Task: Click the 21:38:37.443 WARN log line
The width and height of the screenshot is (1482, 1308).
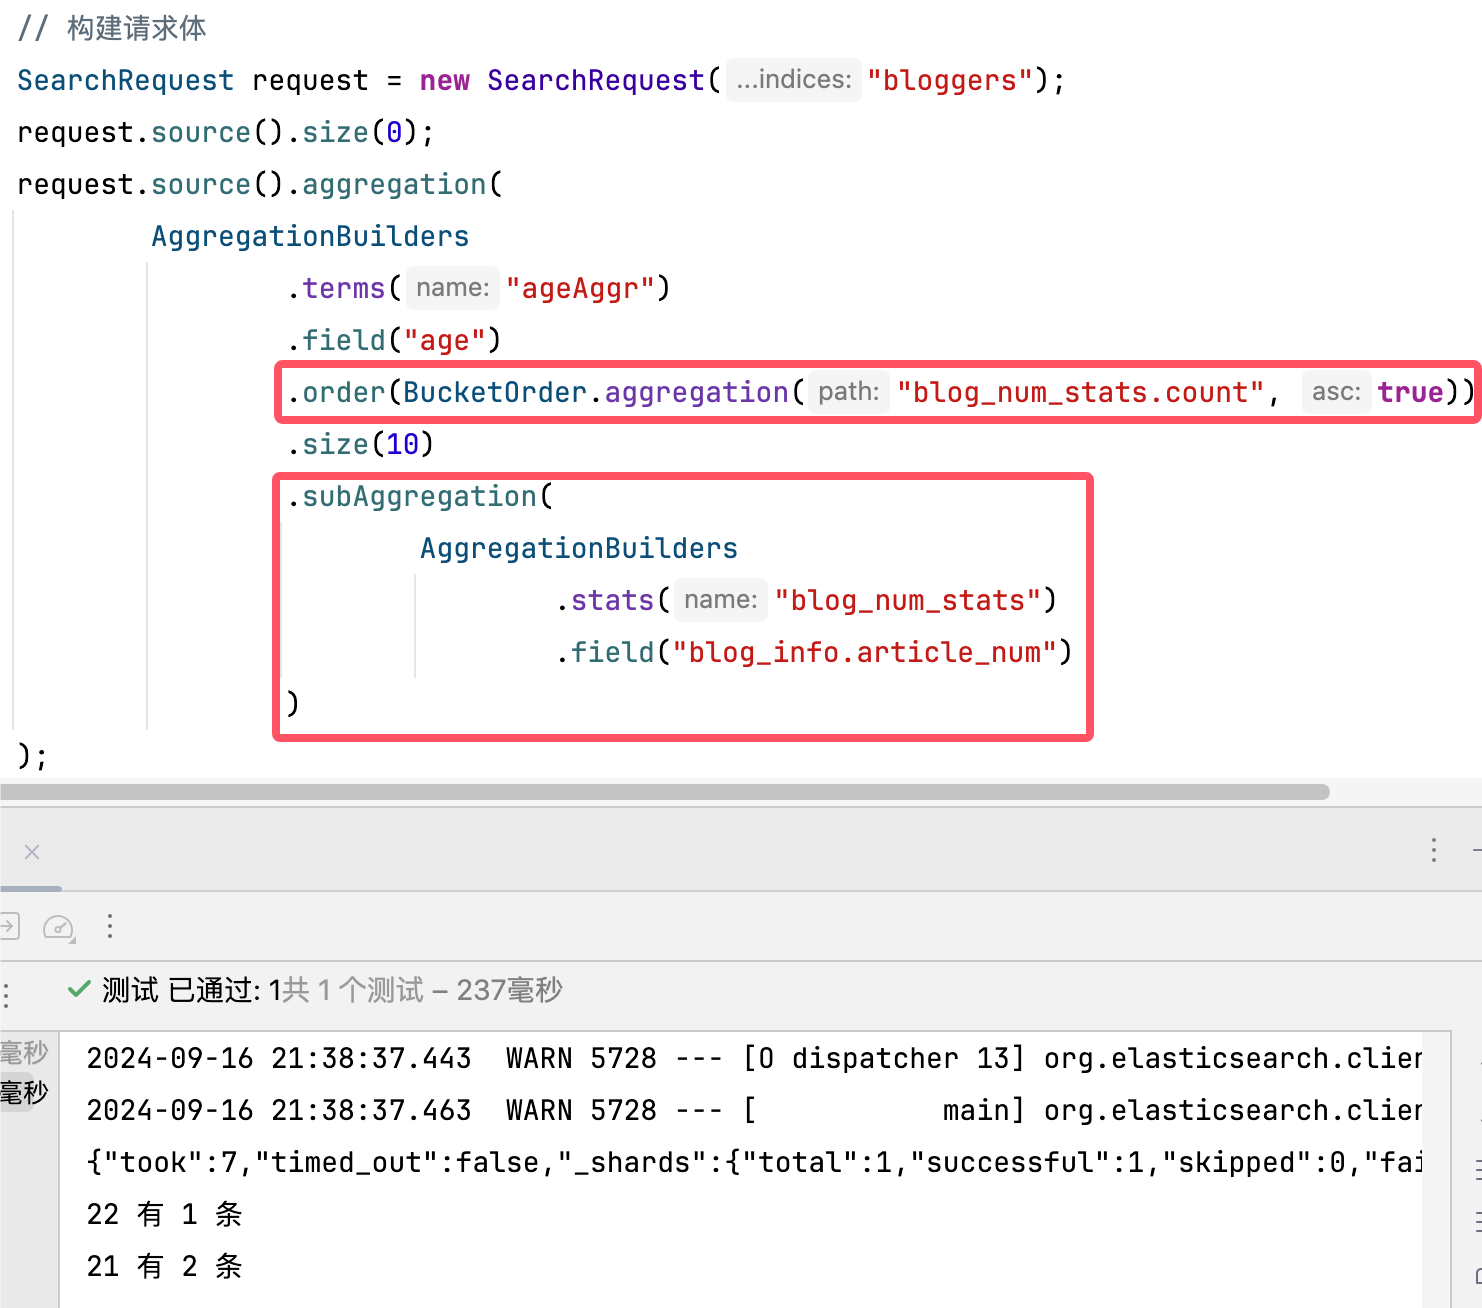Action: tap(754, 1058)
